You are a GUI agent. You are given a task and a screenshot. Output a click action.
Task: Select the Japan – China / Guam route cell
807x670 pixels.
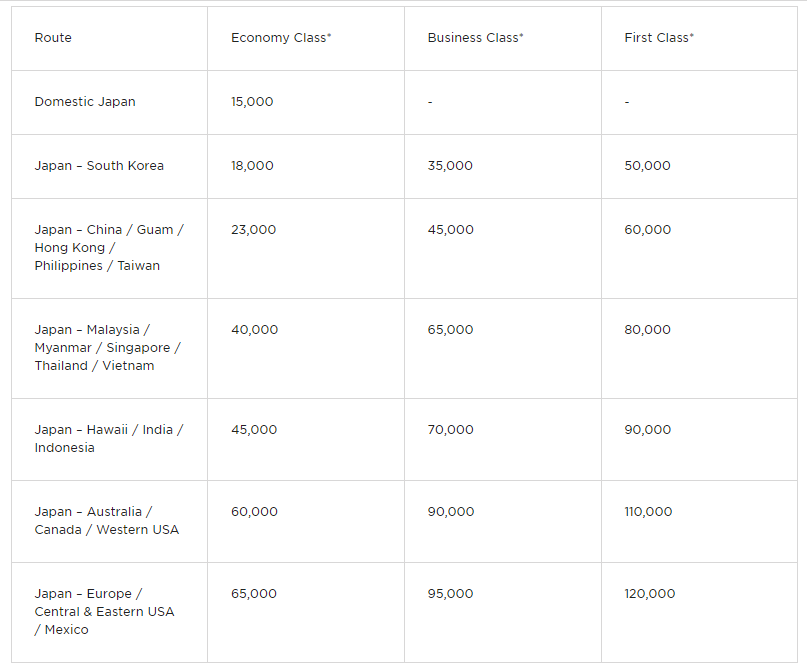click(109, 248)
